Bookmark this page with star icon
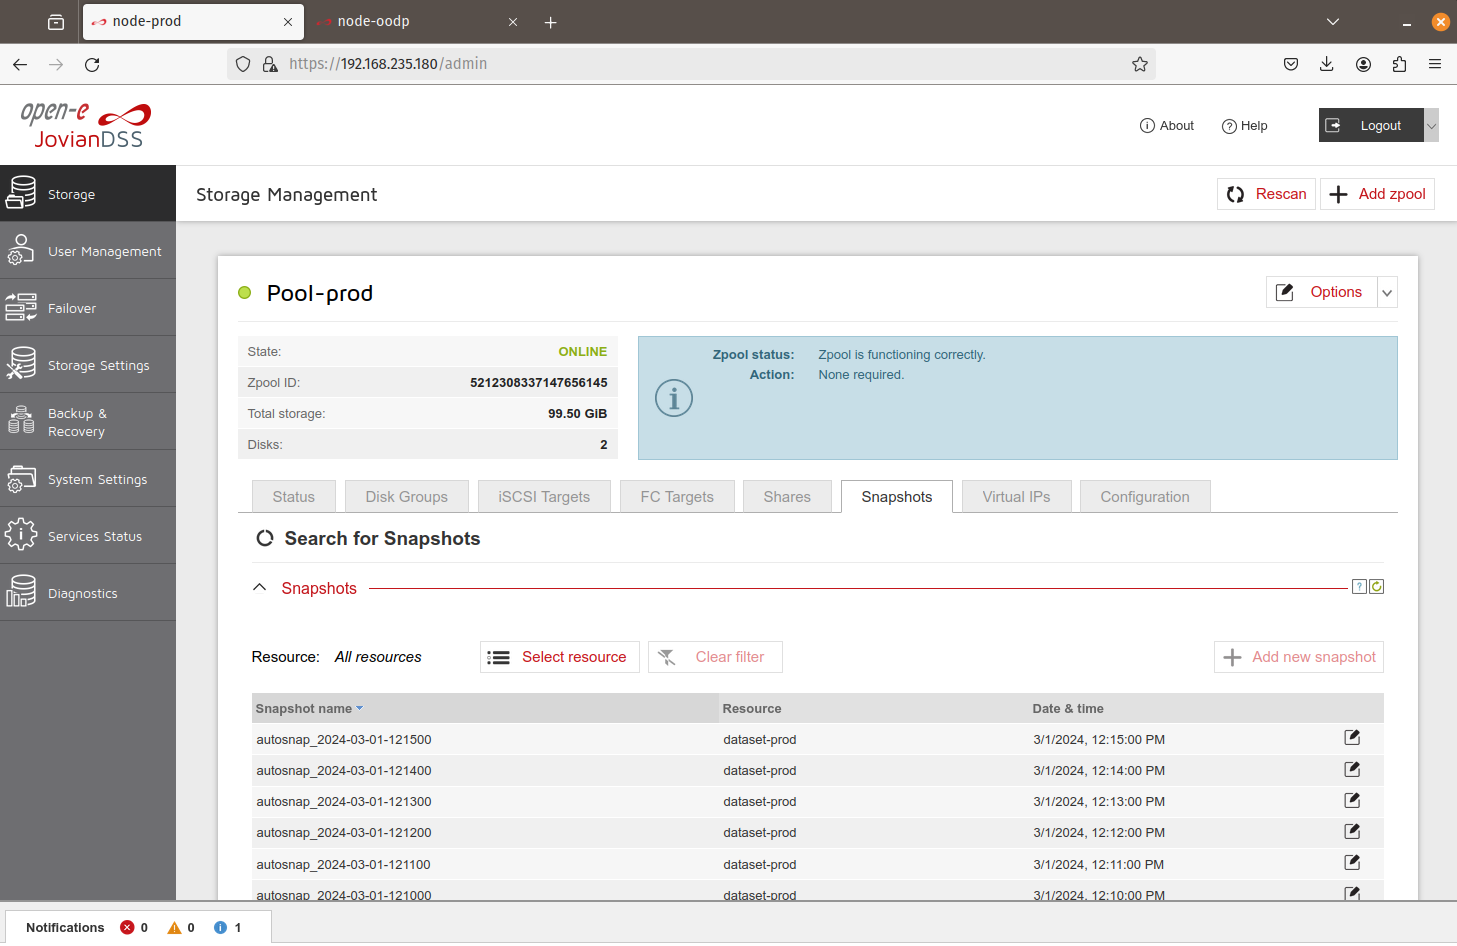This screenshot has width=1457, height=946. click(x=1140, y=64)
